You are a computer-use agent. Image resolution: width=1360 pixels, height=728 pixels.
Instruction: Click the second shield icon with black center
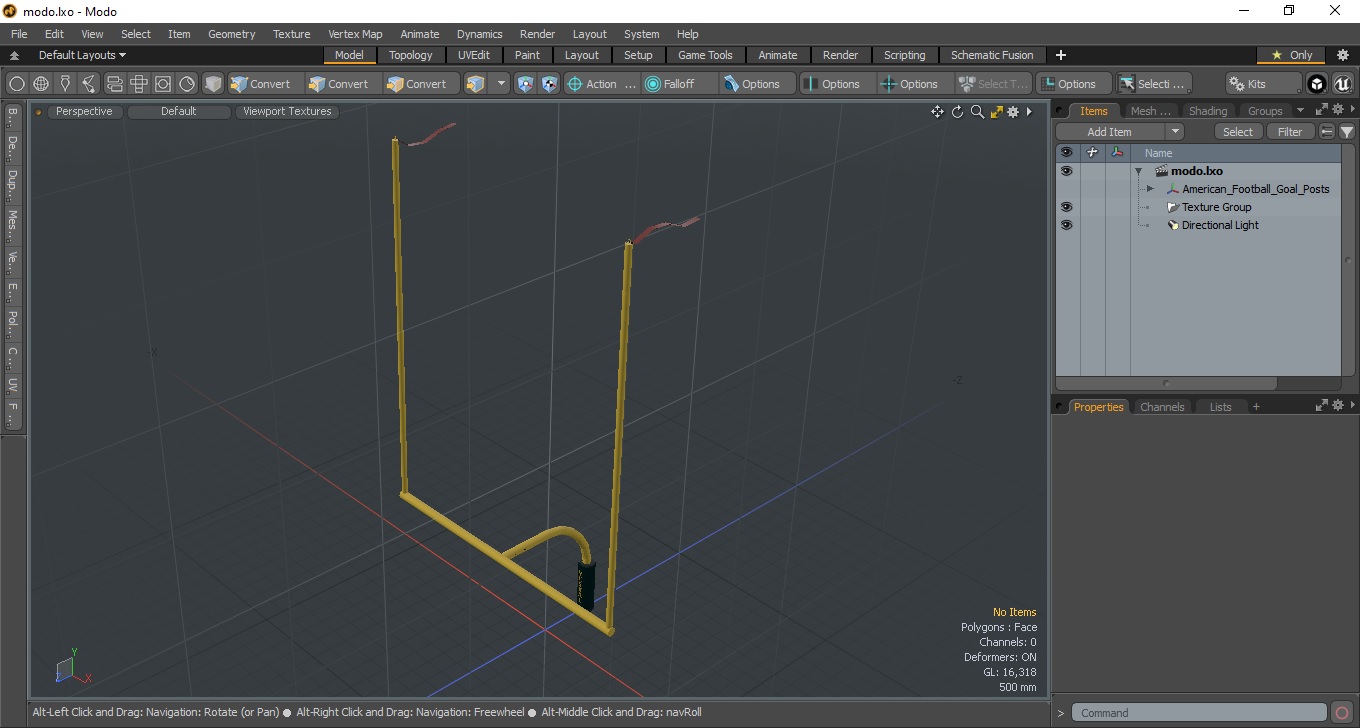(549, 84)
